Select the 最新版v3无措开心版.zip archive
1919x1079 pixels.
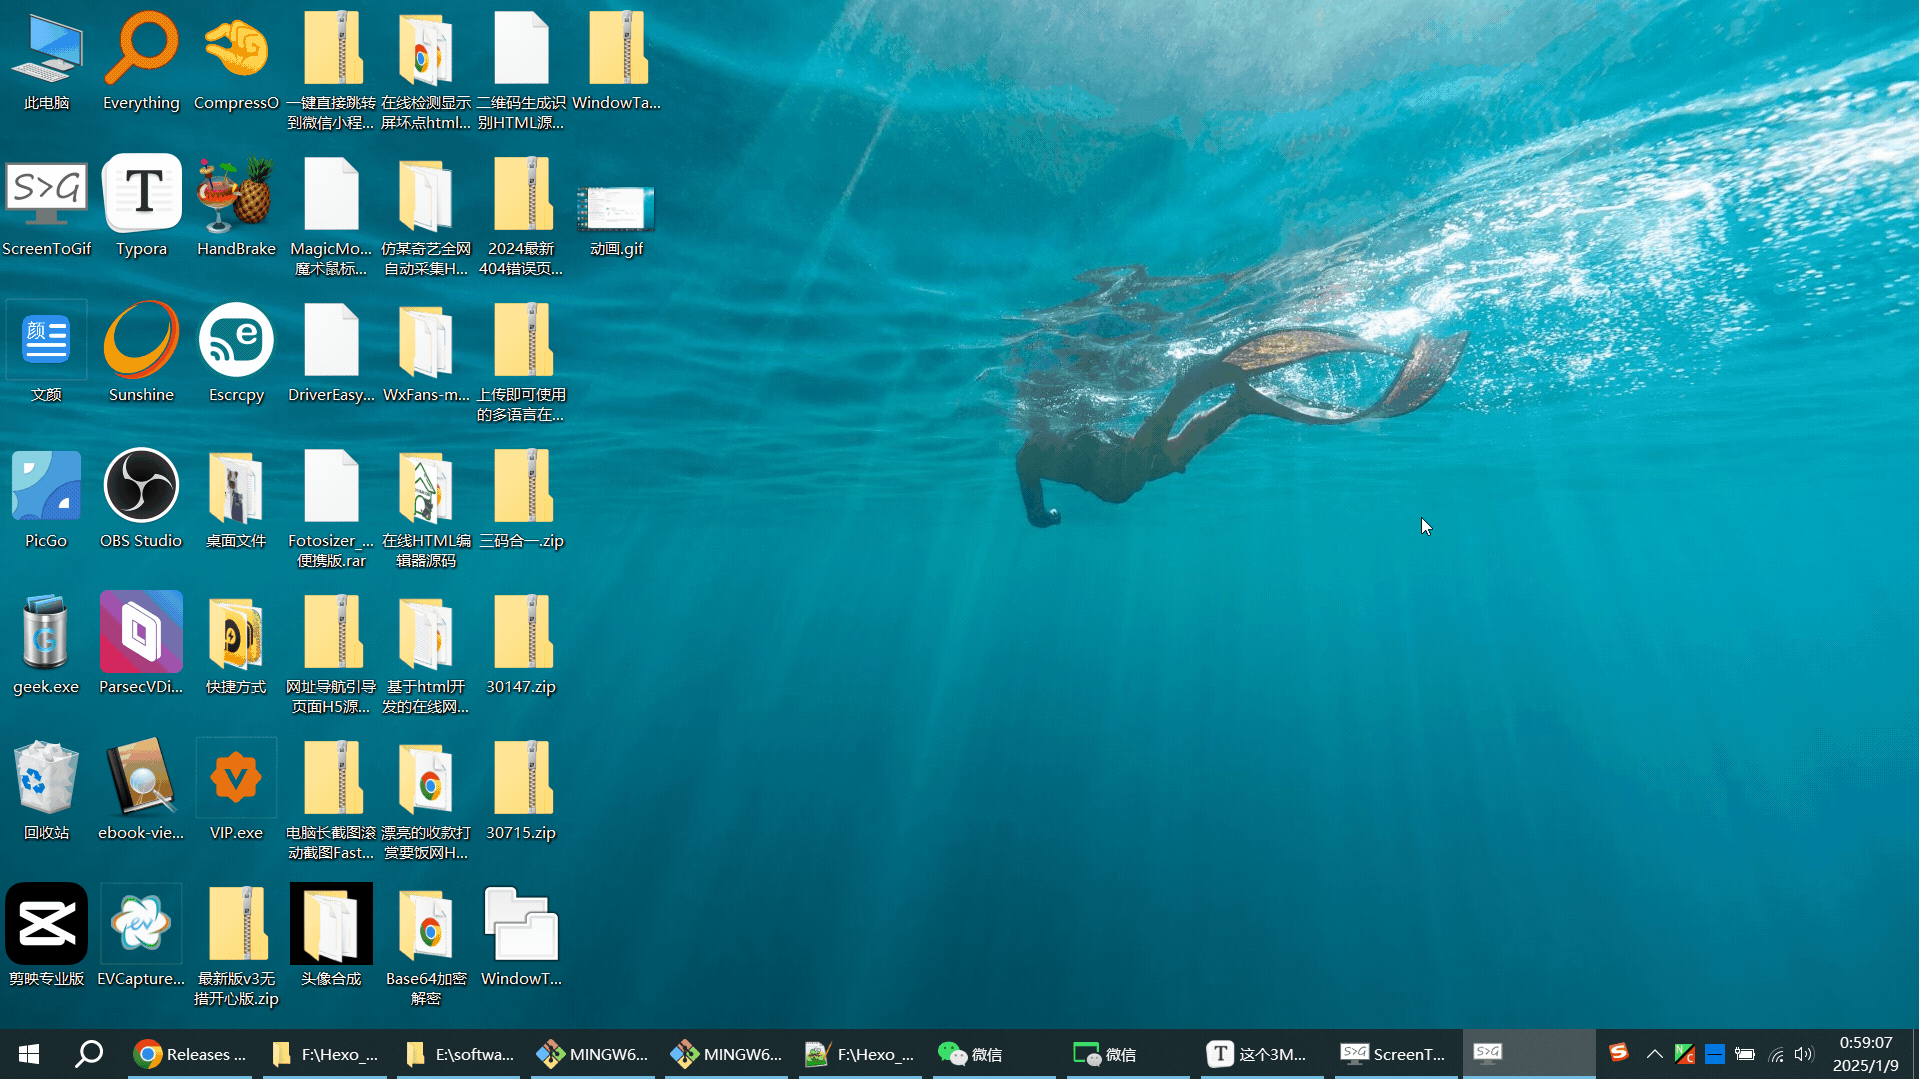pyautogui.click(x=236, y=946)
